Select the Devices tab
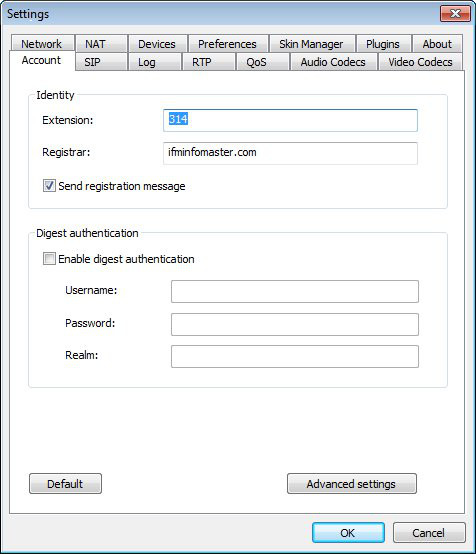 click(157, 44)
